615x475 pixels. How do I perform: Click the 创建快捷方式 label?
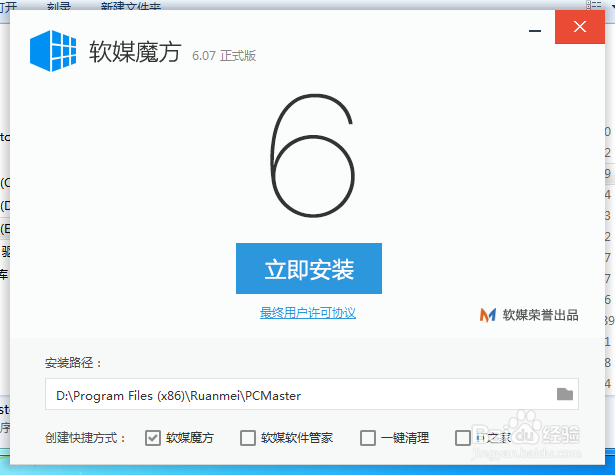(86, 438)
